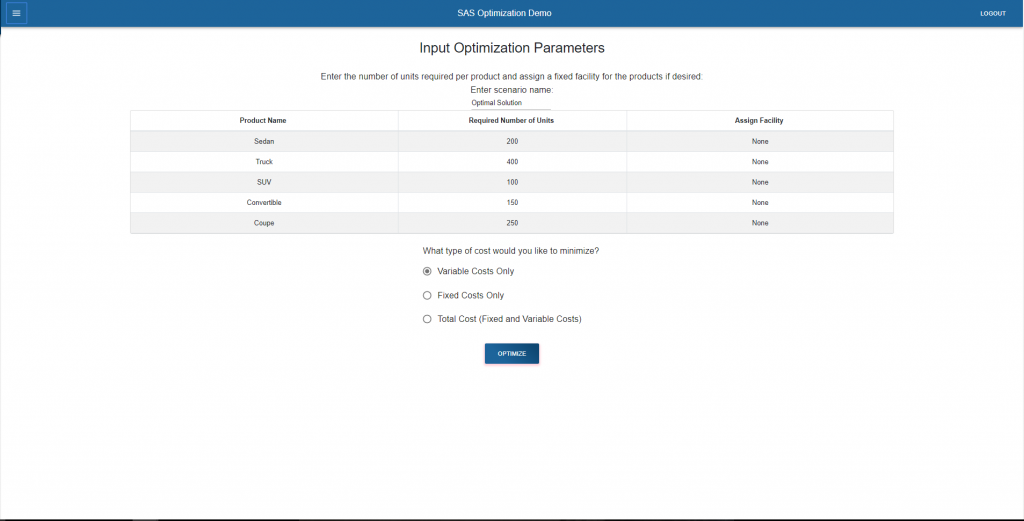
Task: Choose Total Cost (Fixed and Variable Costs)
Action: [428, 319]
